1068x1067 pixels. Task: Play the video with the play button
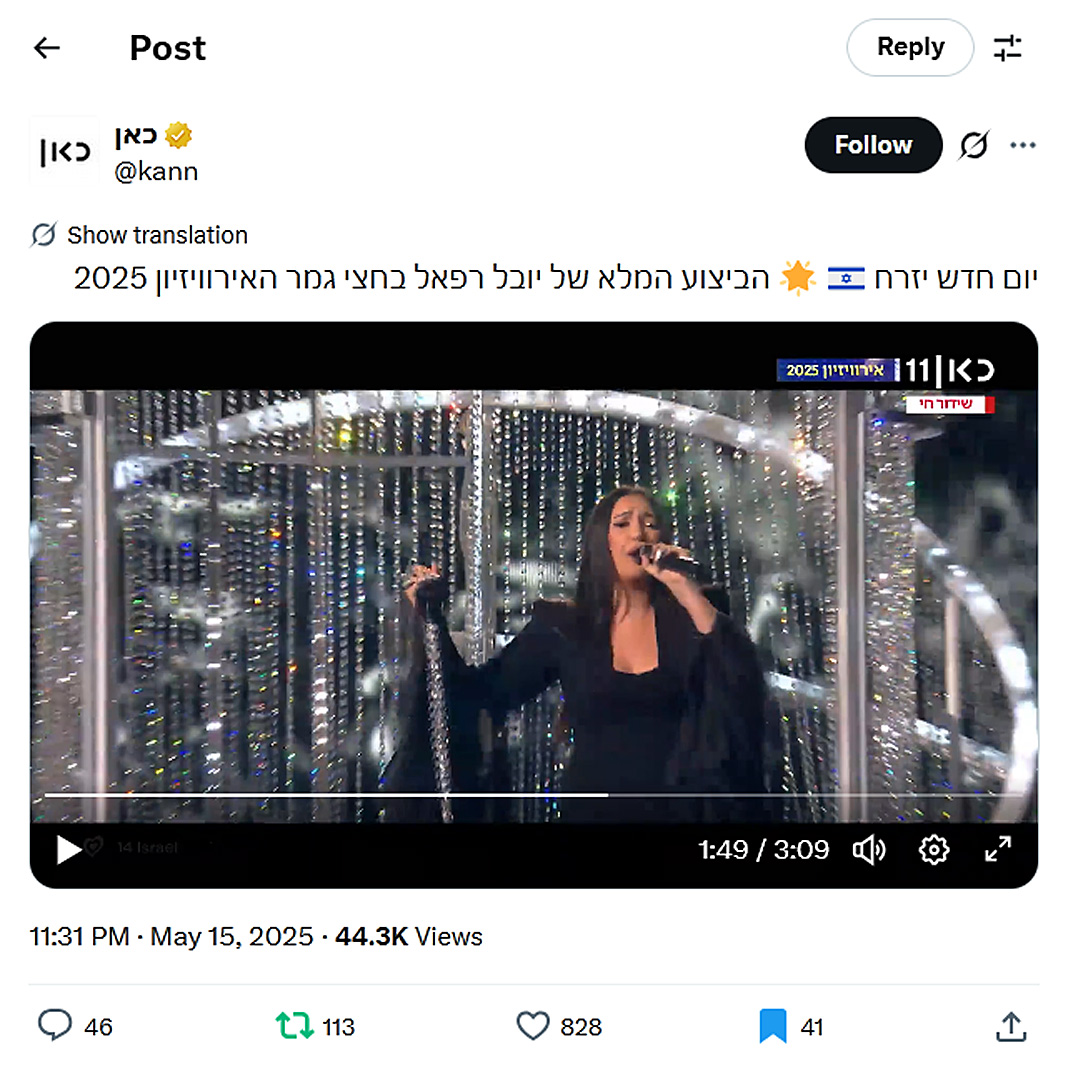pos(69,850)
